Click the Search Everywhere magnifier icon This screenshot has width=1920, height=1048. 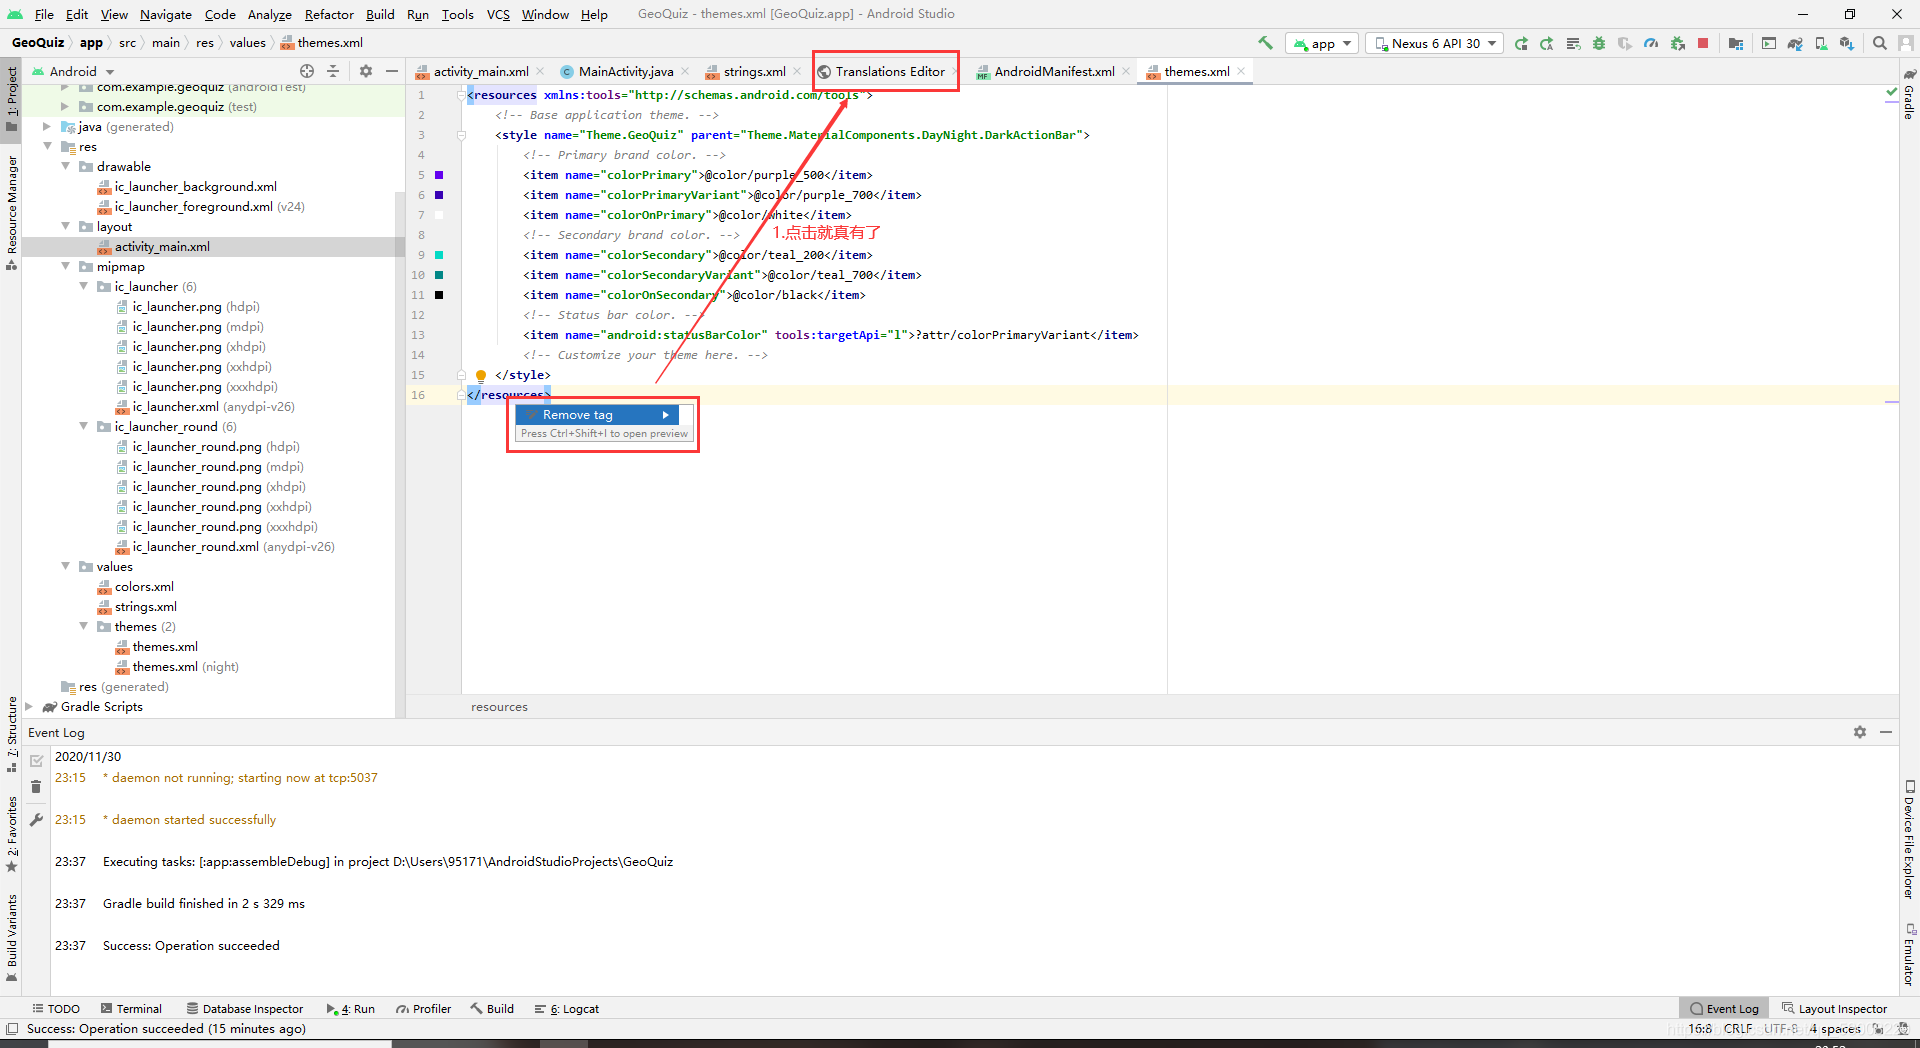tap(1880, 43)
